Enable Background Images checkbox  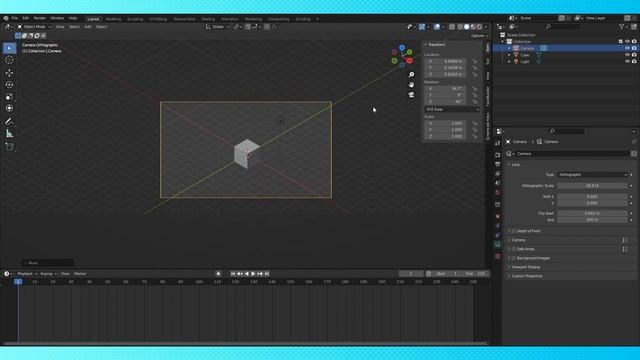(x=514, y=258)
